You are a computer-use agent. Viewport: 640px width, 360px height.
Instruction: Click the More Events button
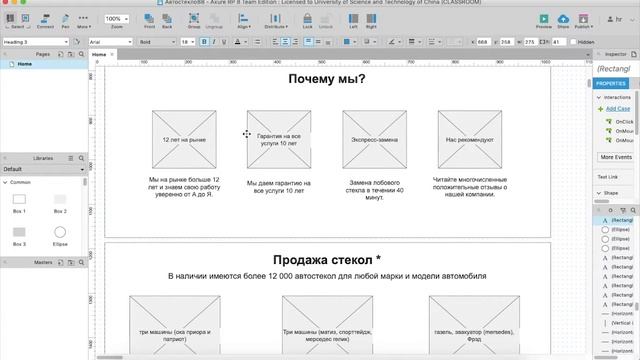point(616,157)
